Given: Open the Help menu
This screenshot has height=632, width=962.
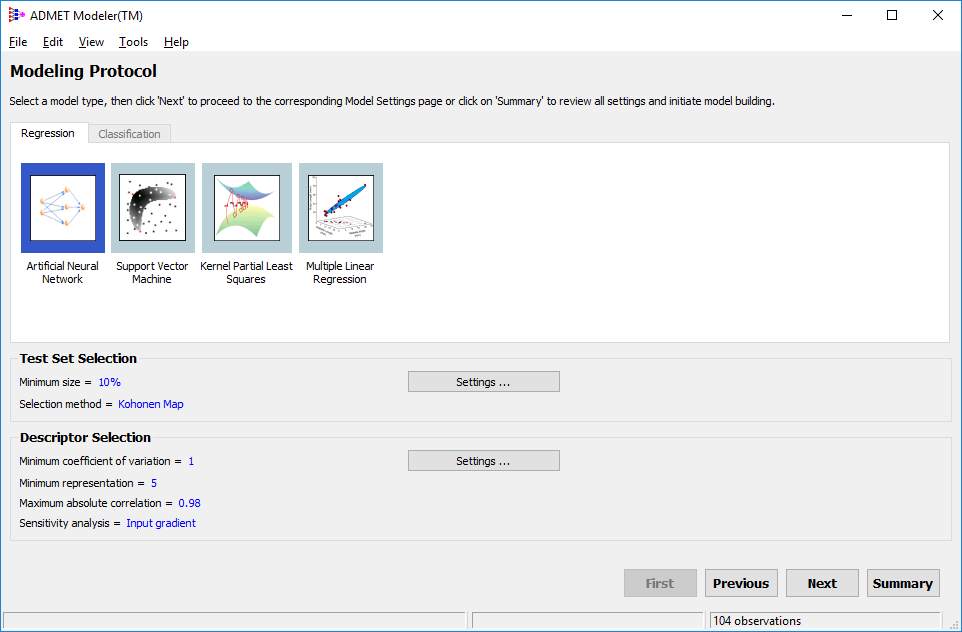Looking at the screenshot, I should pos(176,42).
